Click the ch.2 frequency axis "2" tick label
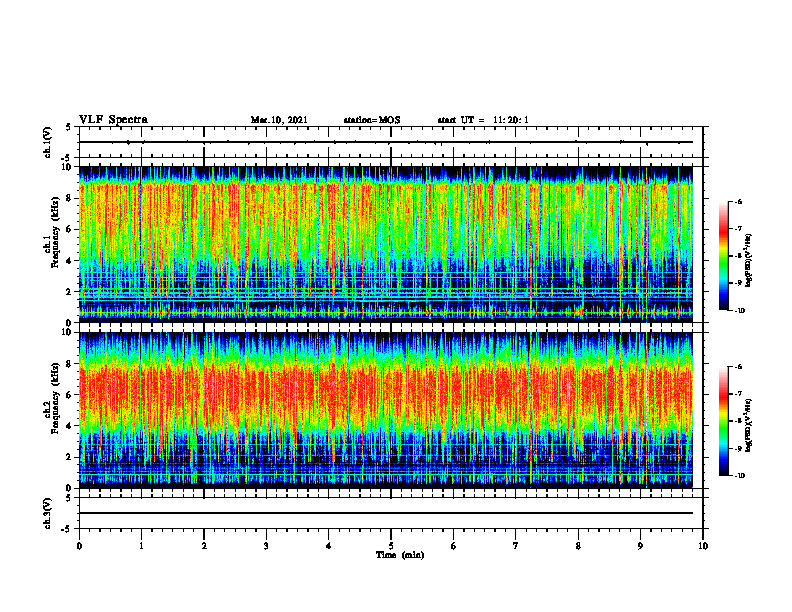The height and width of the screenshot is (612, 792). tap(70, 457)
